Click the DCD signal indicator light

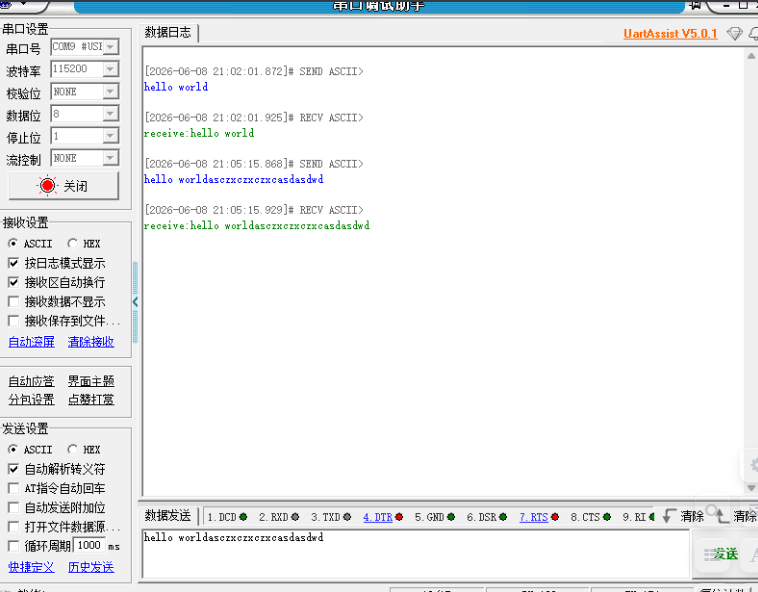pos(243,517)
